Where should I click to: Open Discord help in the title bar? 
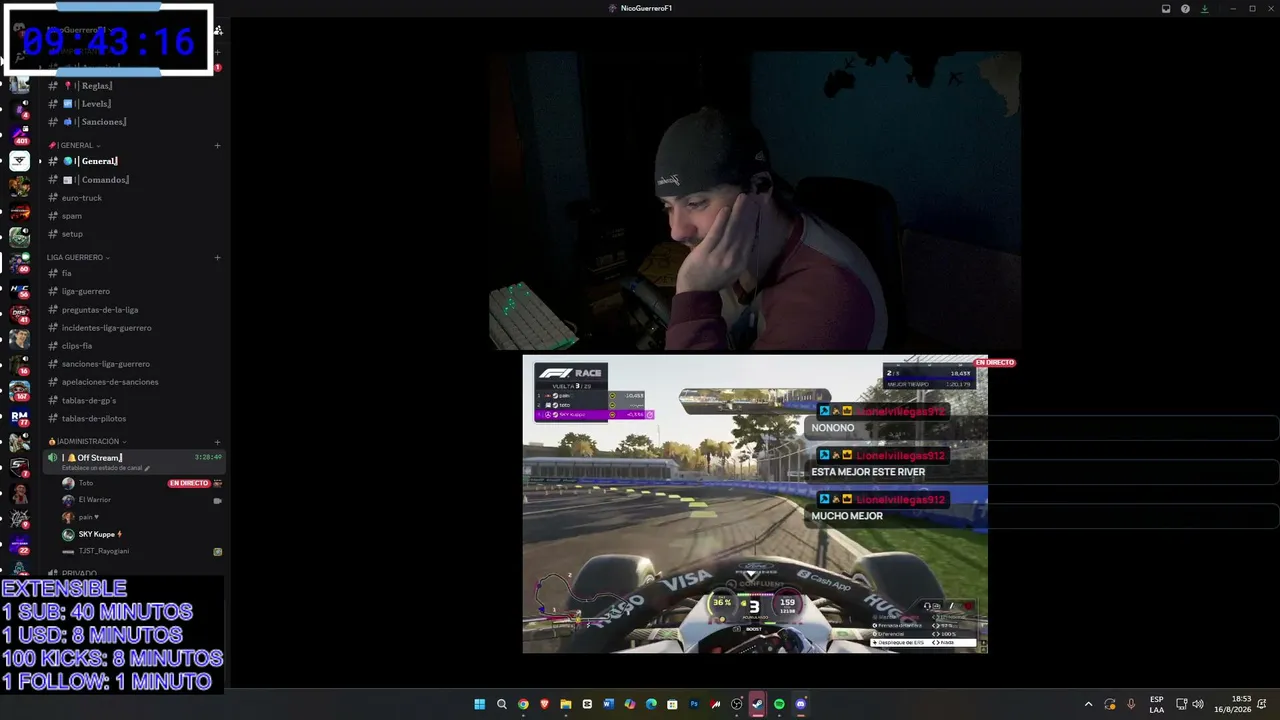click(1185, 8)
